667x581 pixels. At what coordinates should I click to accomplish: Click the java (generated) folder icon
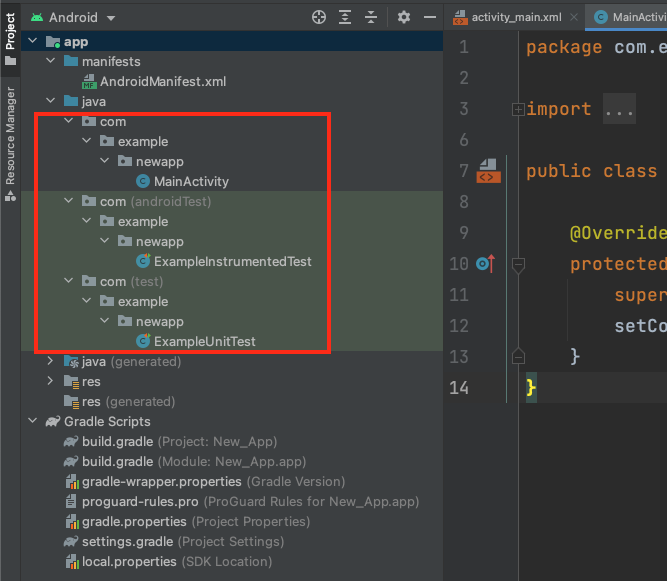[x=71, y=362]
